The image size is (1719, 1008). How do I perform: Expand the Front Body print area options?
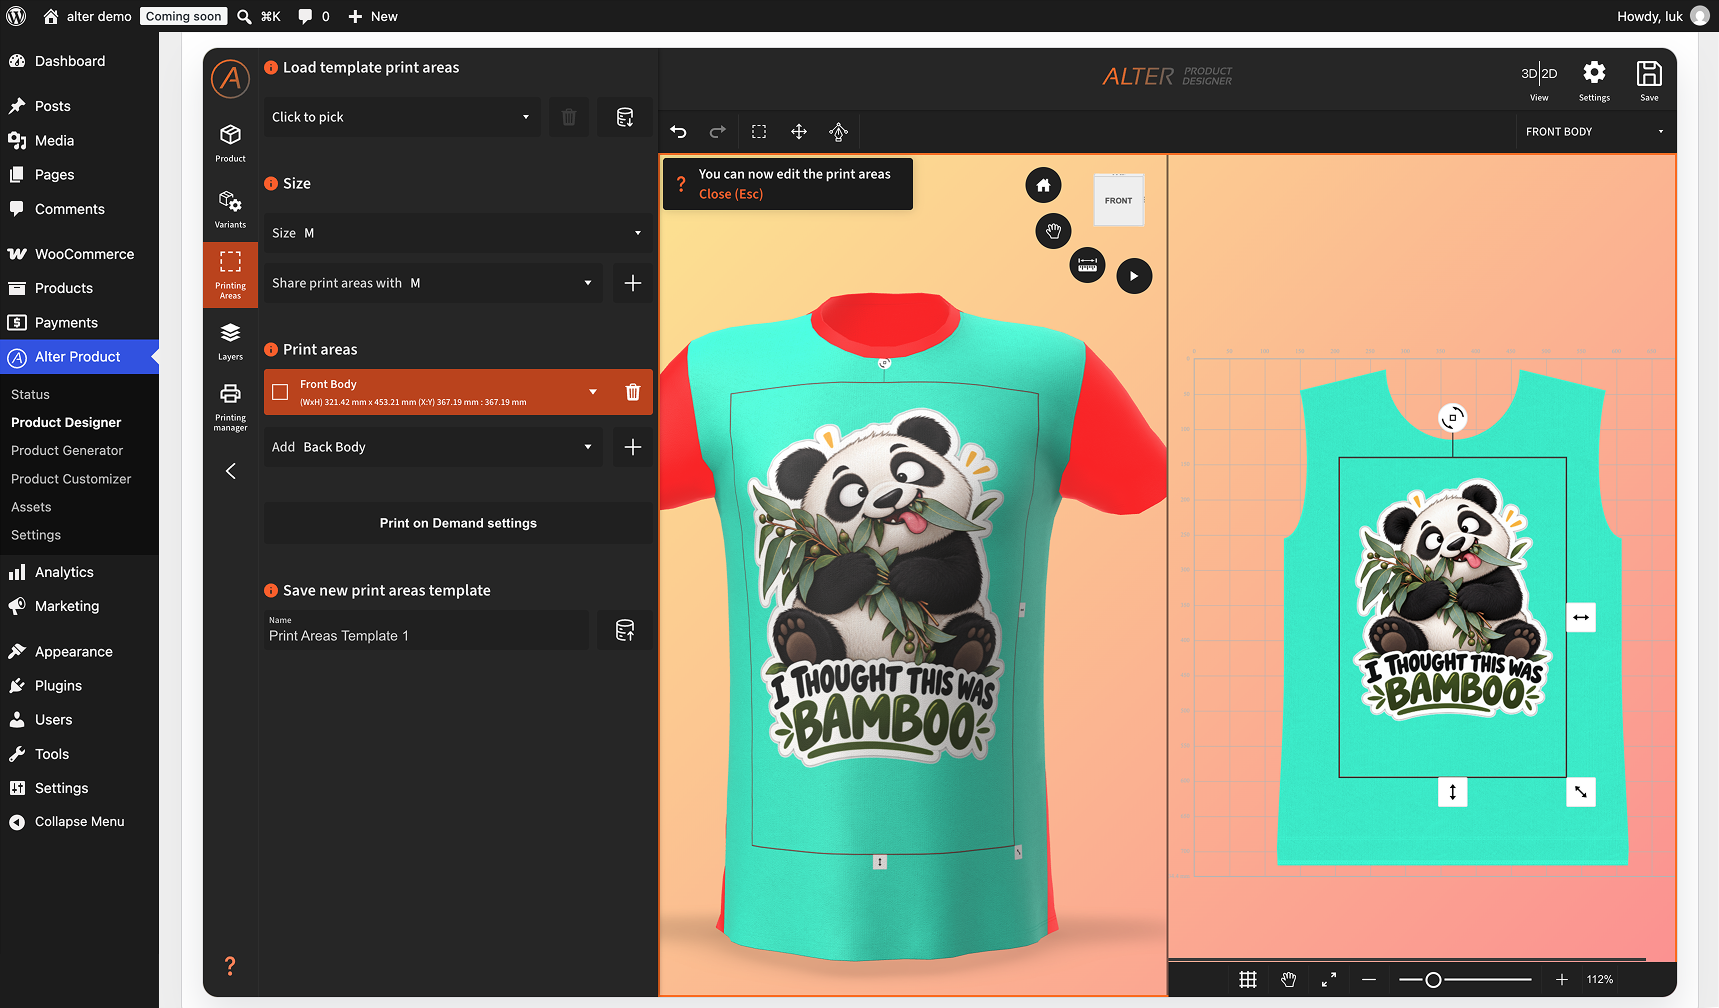tap(593, 392)
